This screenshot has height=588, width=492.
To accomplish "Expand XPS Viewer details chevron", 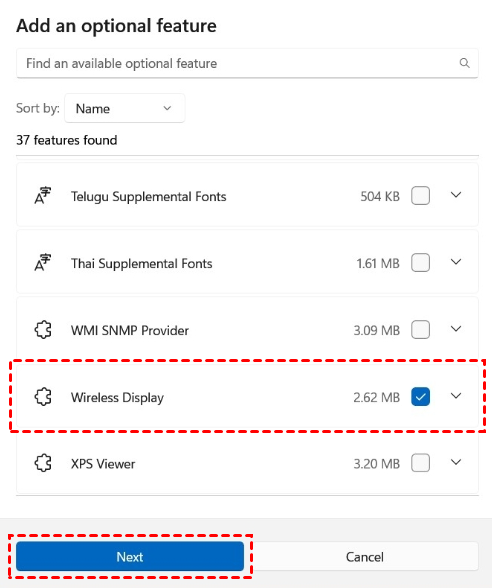I will point(456,462).
